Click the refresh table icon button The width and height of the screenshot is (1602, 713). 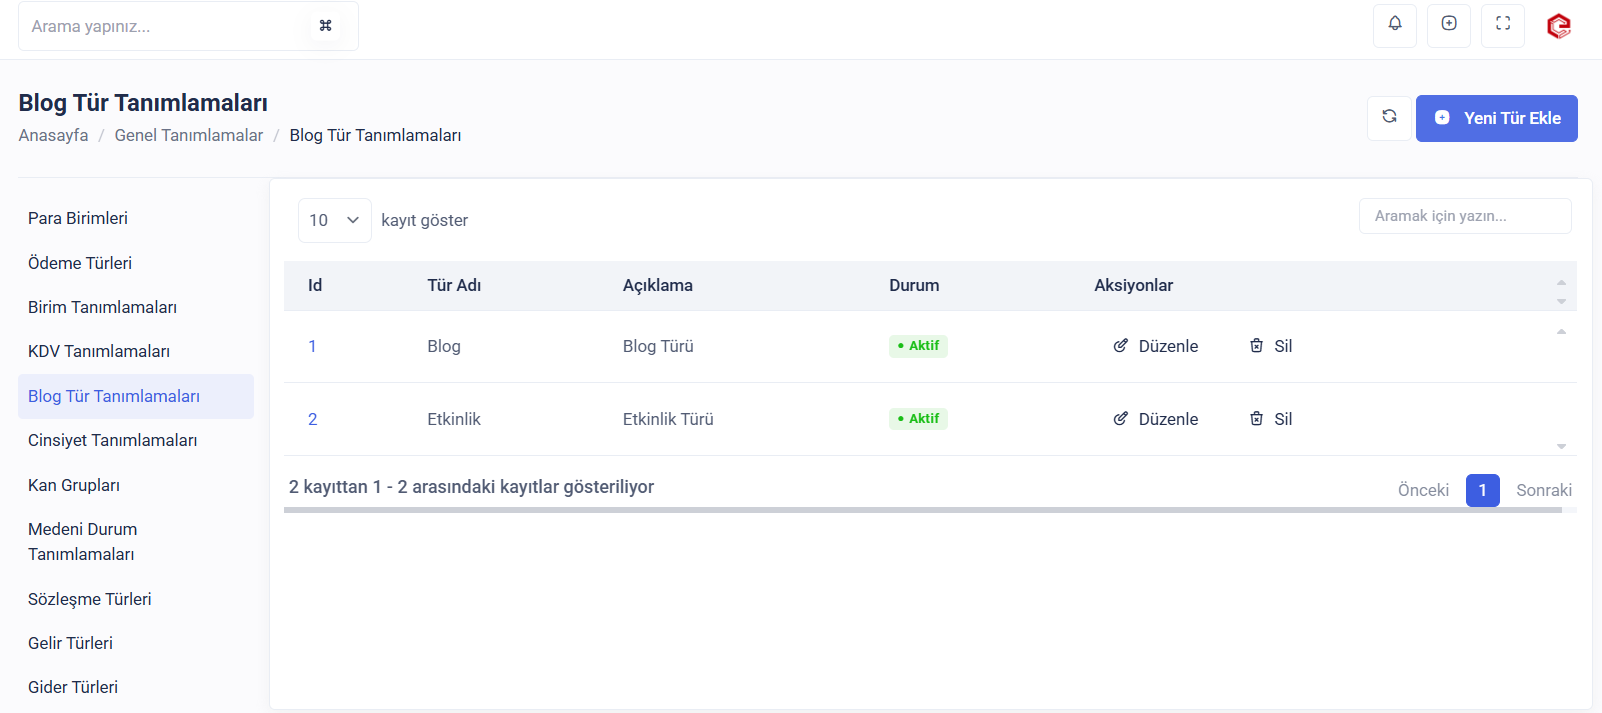pos(1389,117)
